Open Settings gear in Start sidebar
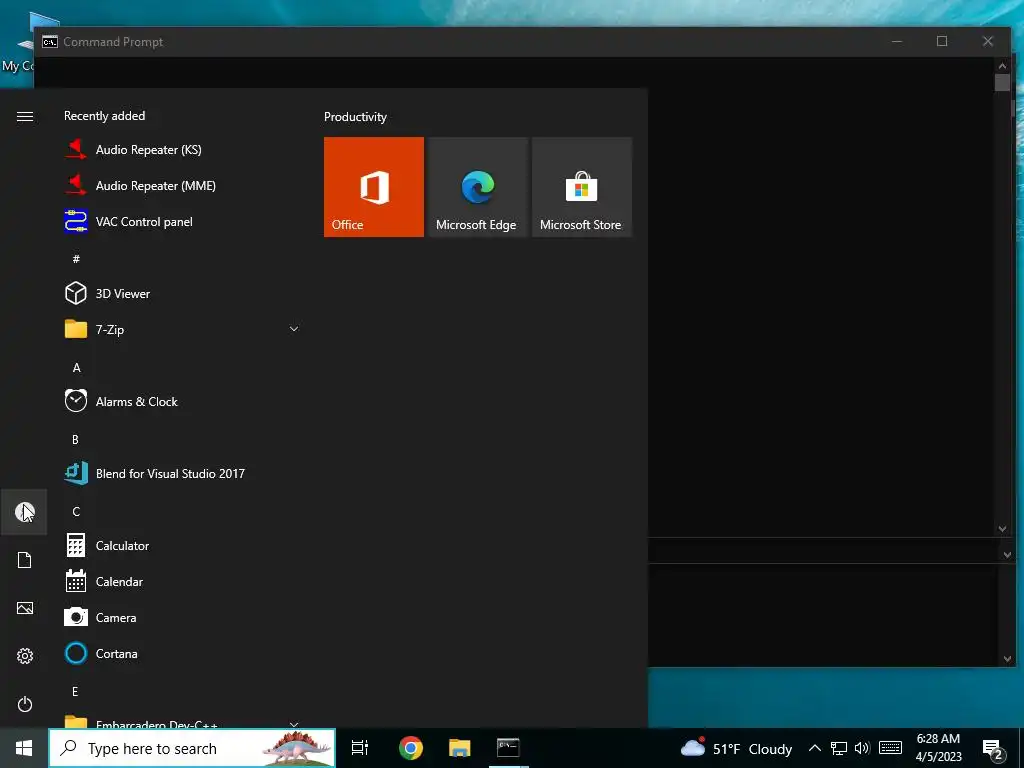Viewport: 1024px width, 768px height. pos(25,656)
